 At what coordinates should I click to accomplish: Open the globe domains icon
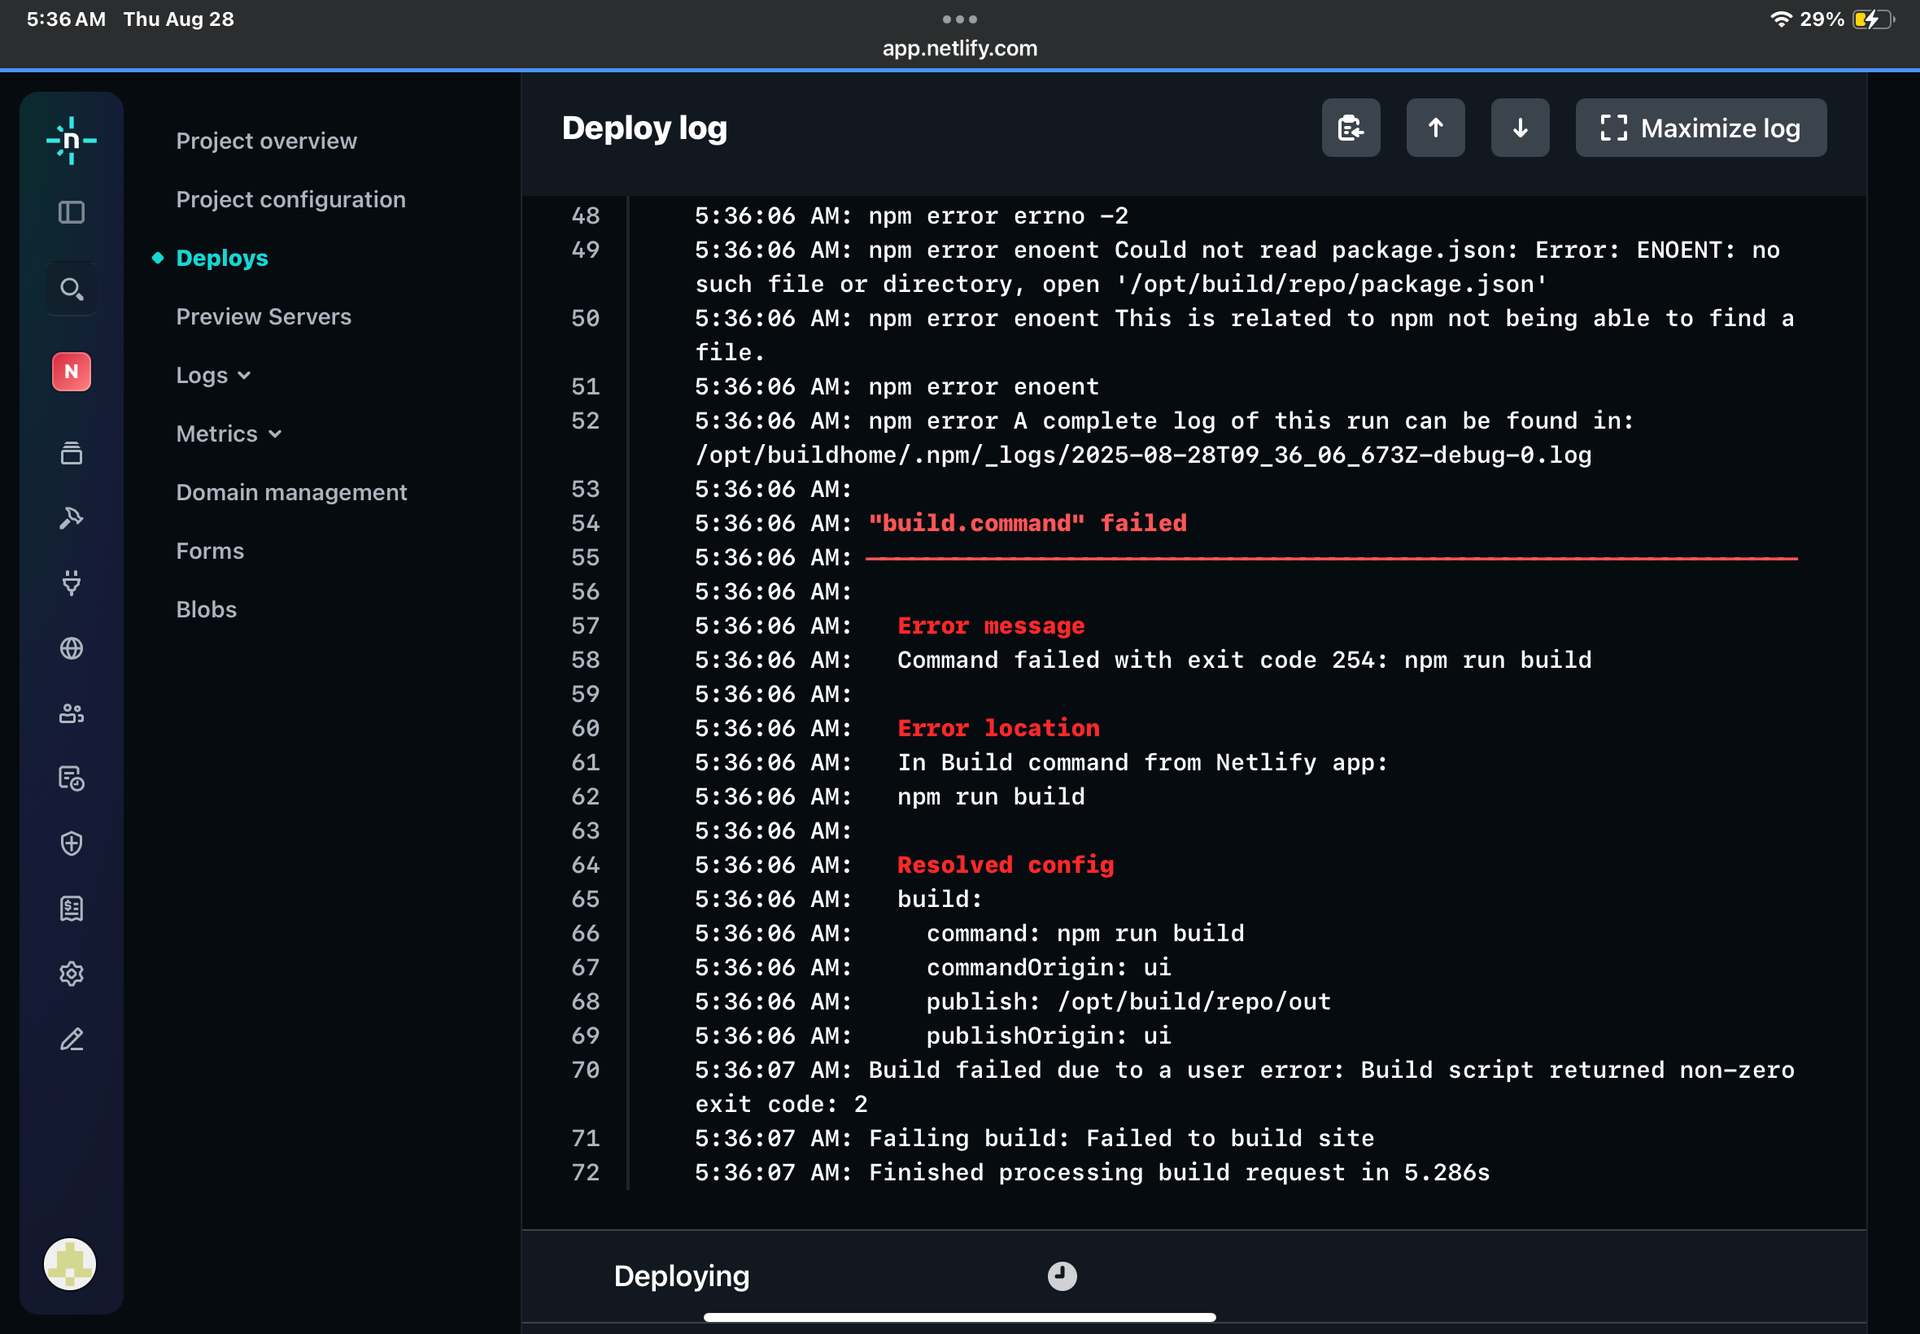pyautogui.click(x=71, y=648)
